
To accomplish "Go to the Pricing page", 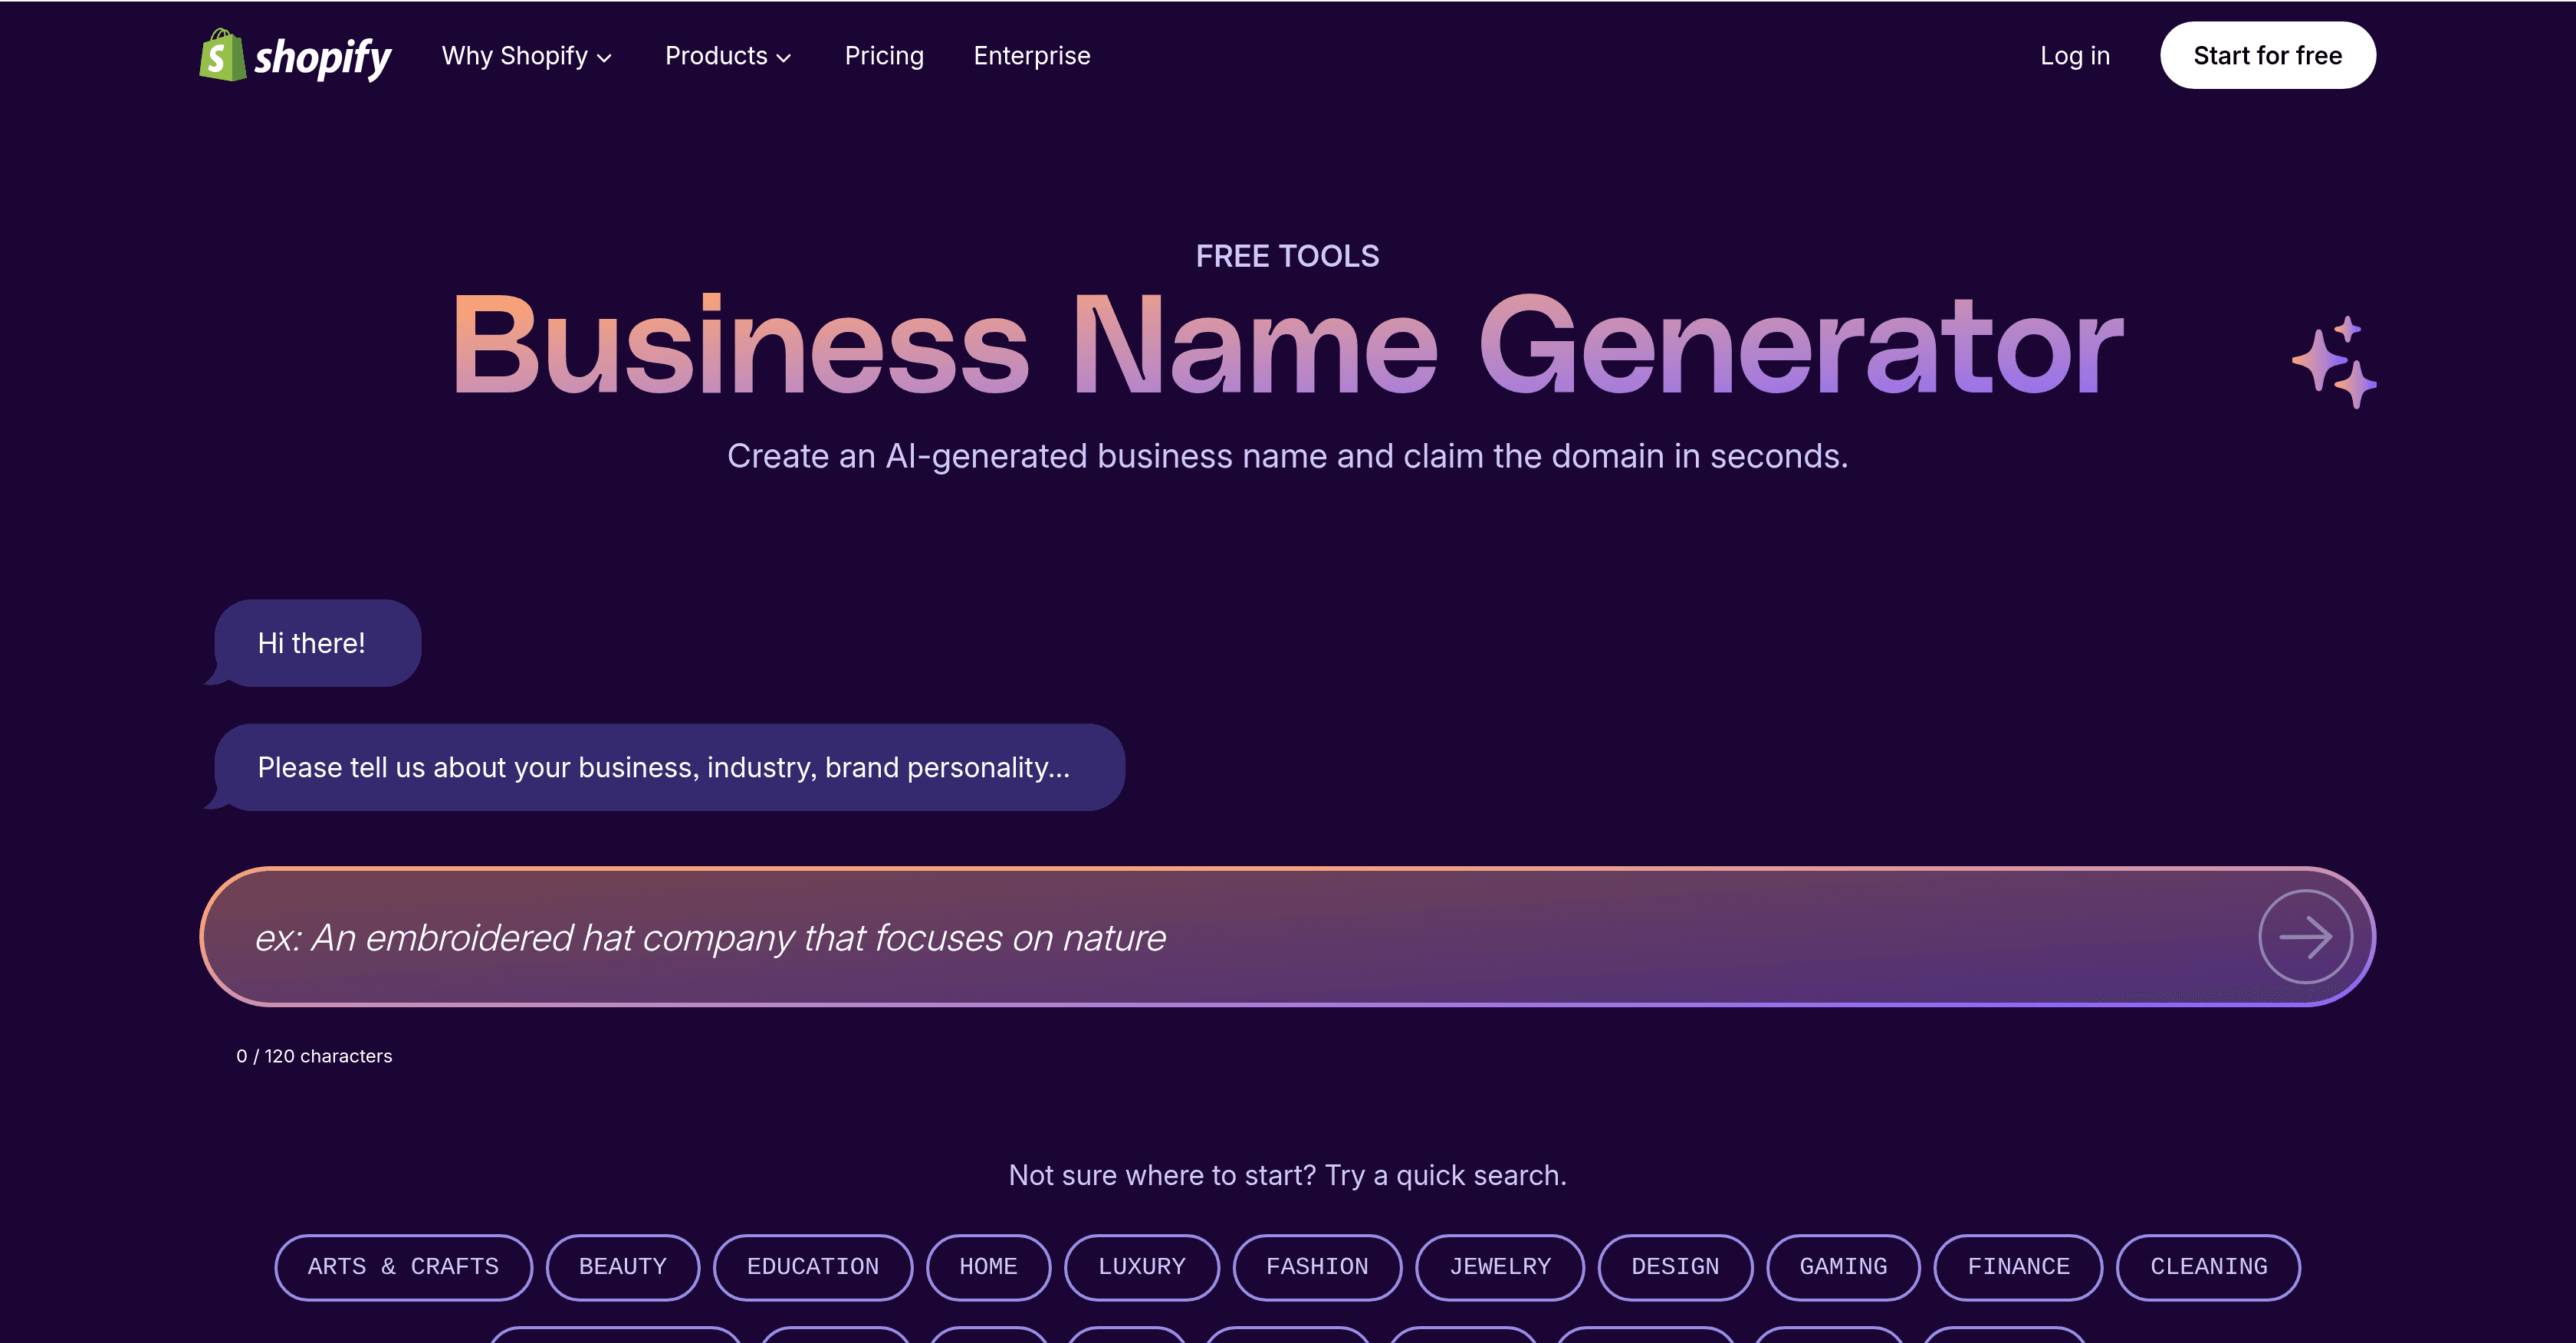I will tap(884, 56).
